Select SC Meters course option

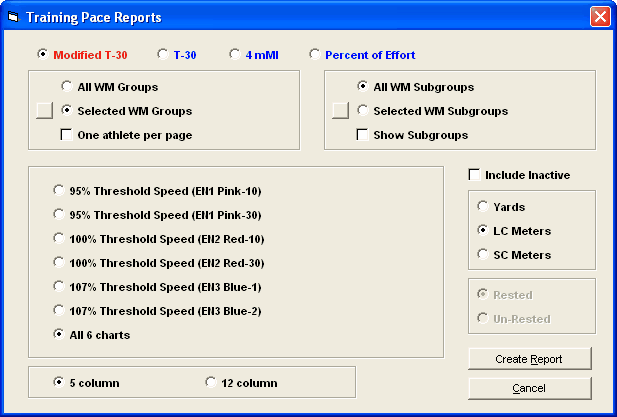[x=484, y=255]
